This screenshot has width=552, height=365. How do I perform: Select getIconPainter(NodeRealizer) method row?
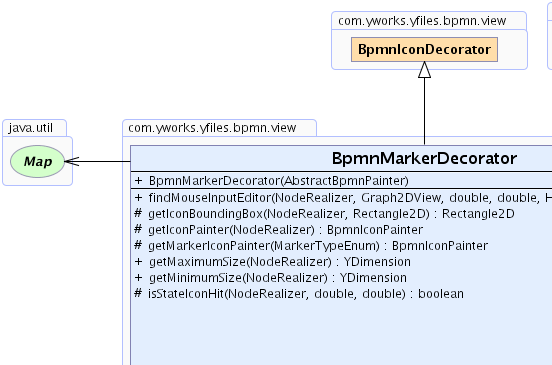278,230
